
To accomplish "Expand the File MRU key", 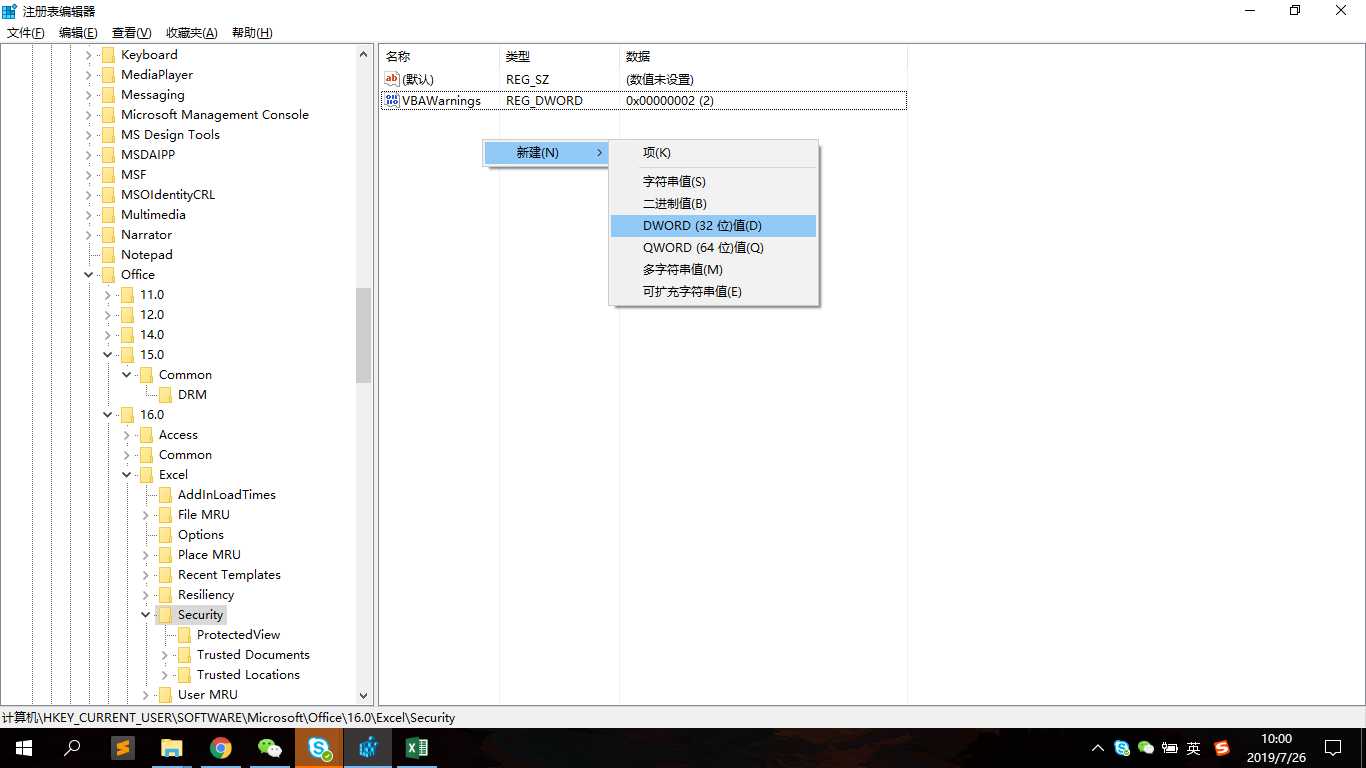I will (x=146, y=515).
